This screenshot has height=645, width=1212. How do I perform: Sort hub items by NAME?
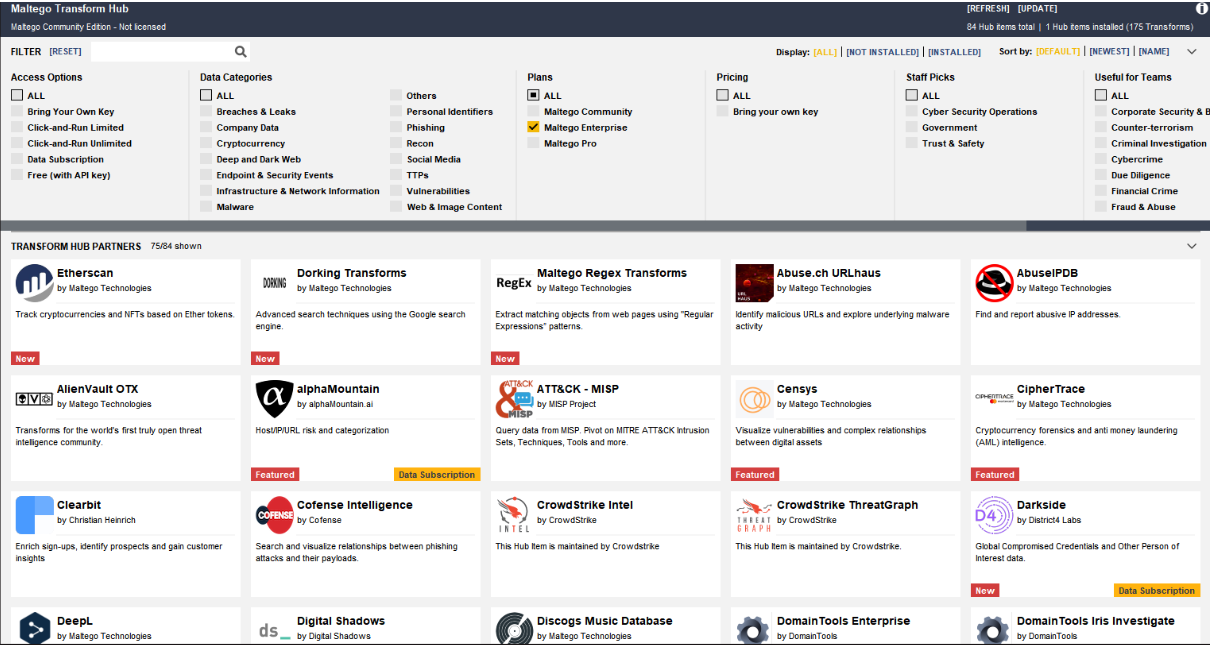click(x=1154, y=52)
